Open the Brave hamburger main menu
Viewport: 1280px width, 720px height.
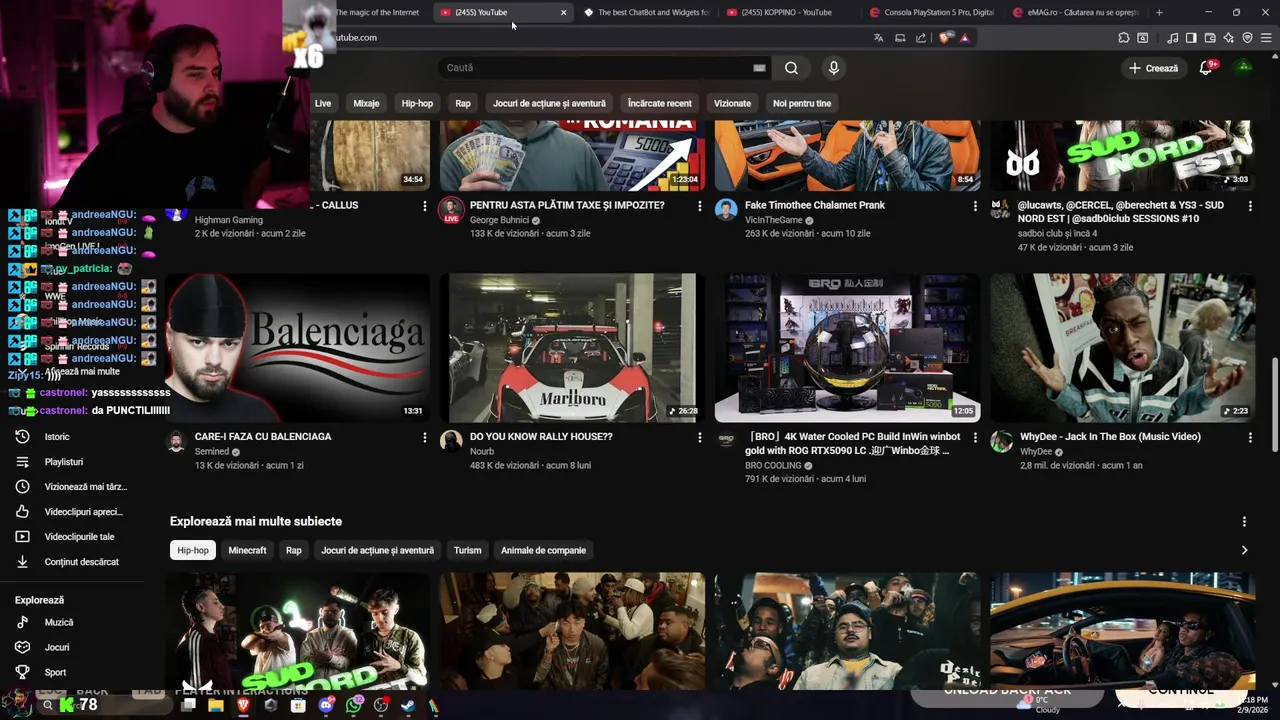point(1266,38)
